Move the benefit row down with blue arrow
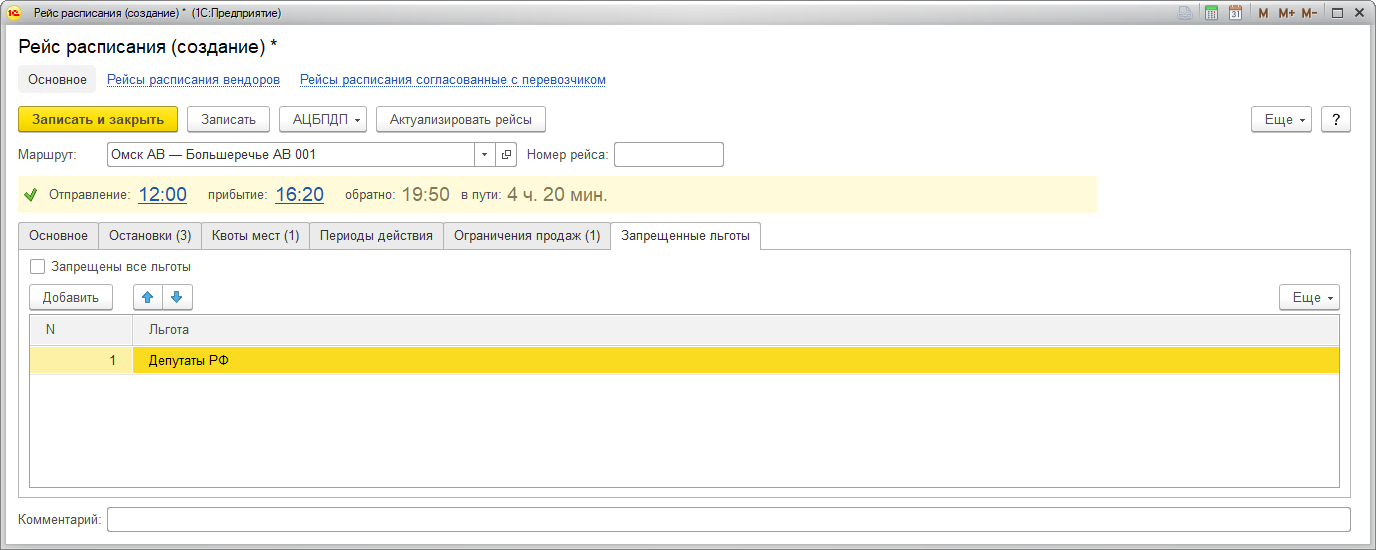The image size is (1376, 550). click(177, 297)
